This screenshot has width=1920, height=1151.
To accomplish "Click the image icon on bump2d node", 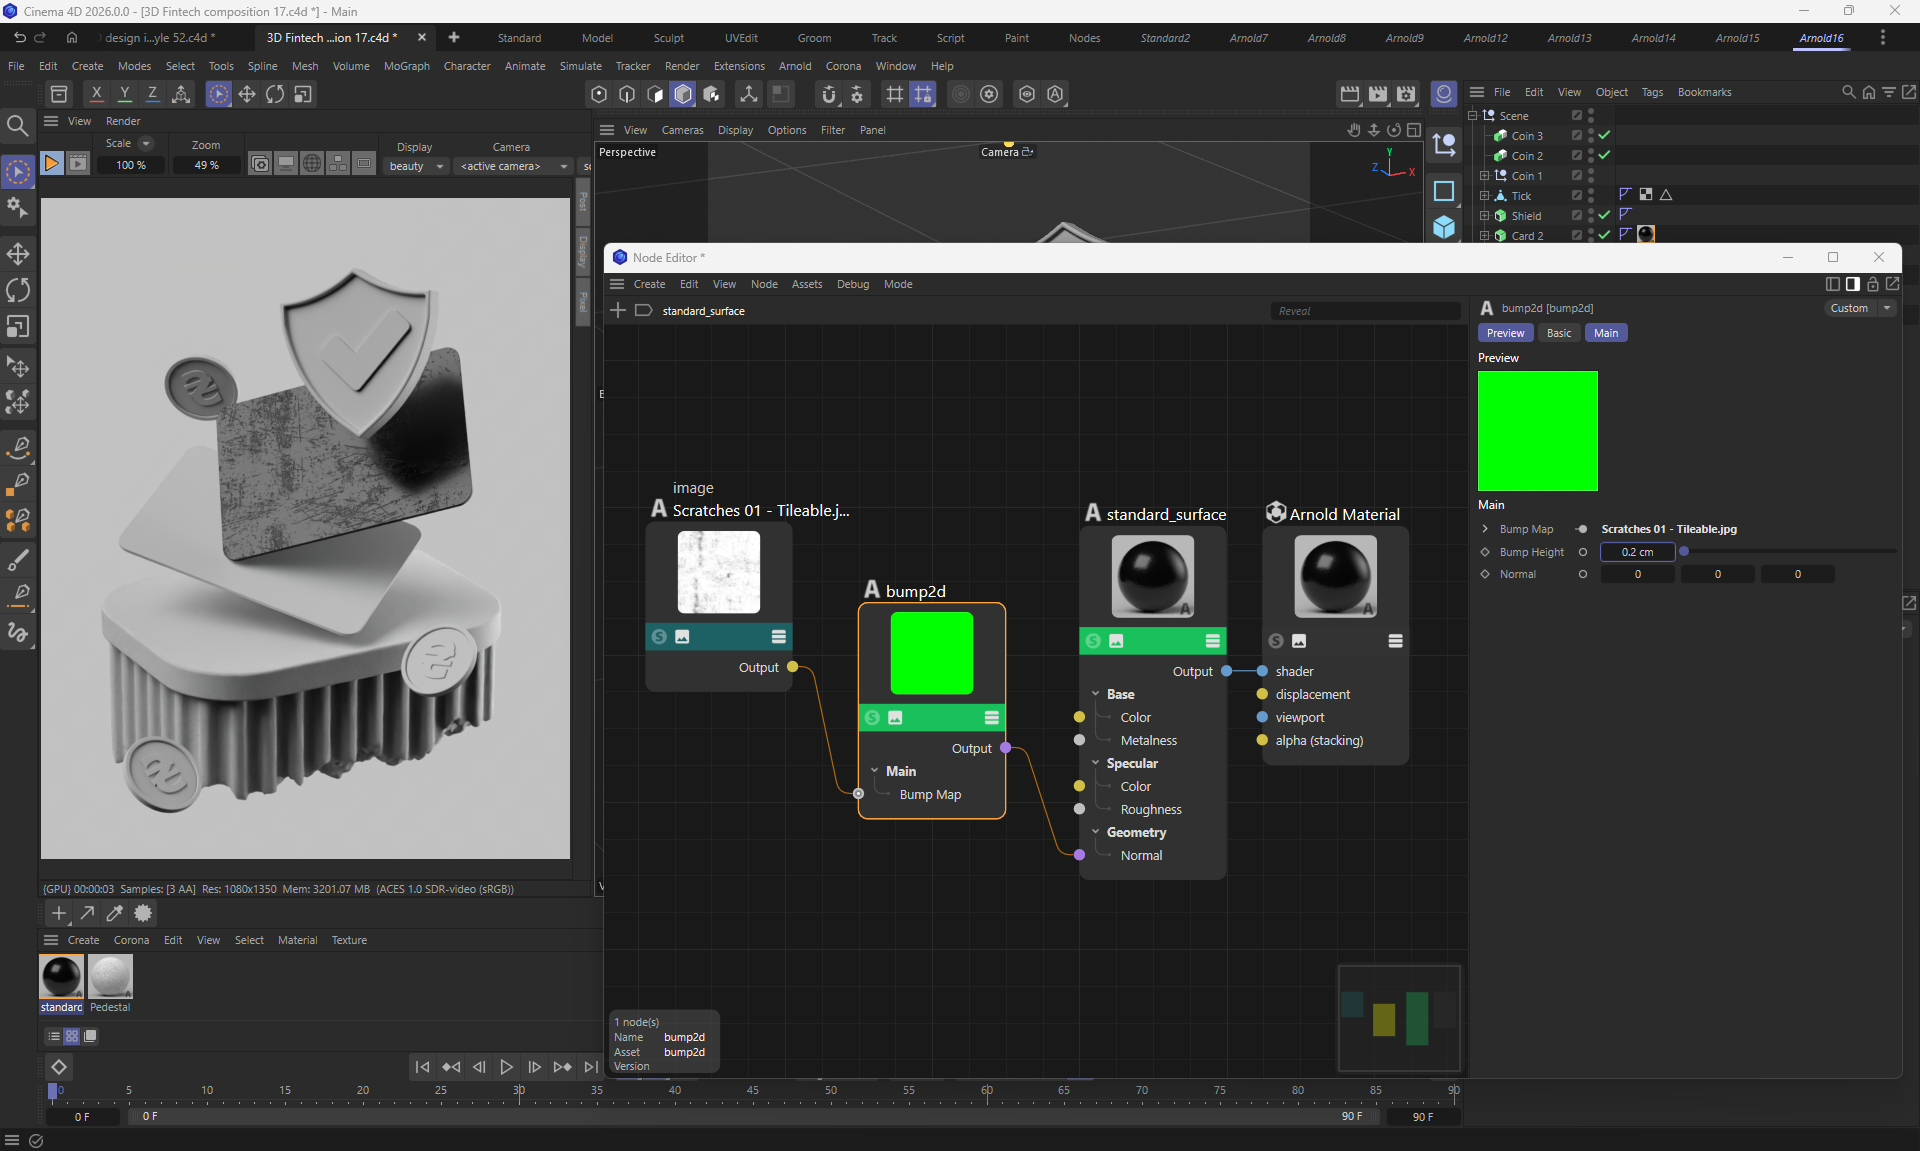I will click(x=895, y=718).
